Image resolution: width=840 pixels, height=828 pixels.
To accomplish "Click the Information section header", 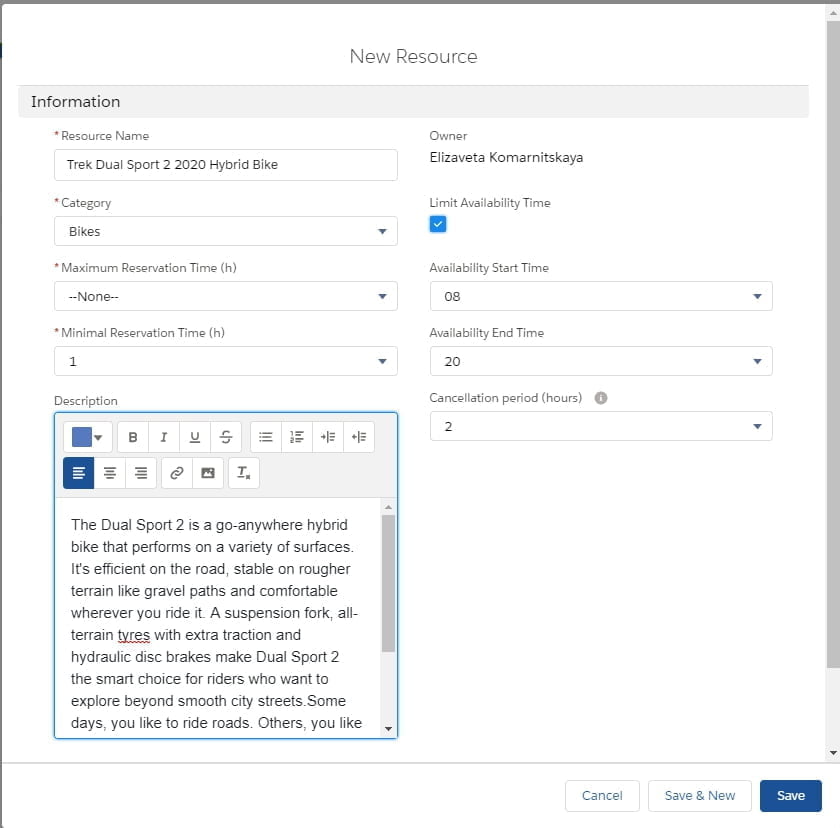I will pyautogui.click(x=413, y=102).
